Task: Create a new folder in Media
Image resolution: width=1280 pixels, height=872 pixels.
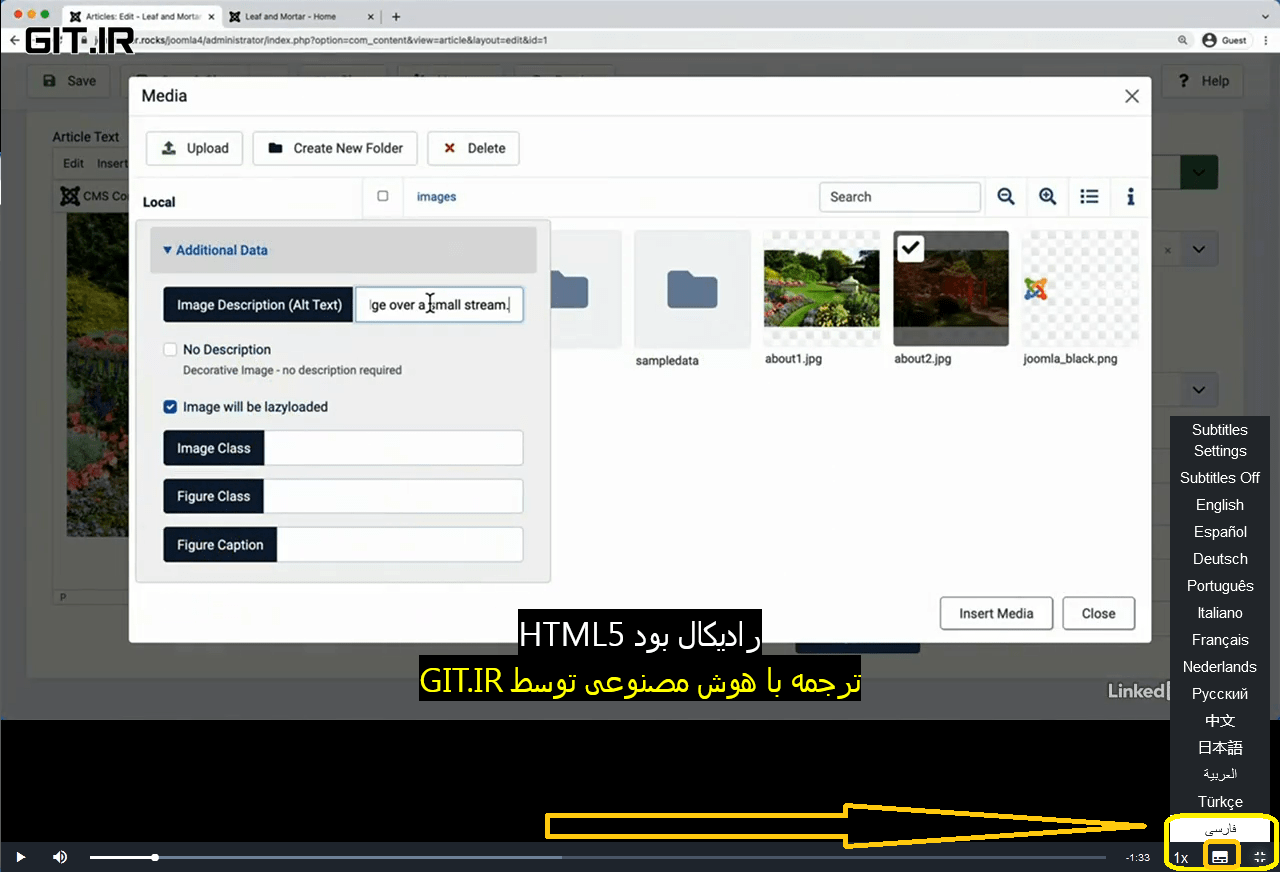Action: pyautogui.click(x=334, y=148)
